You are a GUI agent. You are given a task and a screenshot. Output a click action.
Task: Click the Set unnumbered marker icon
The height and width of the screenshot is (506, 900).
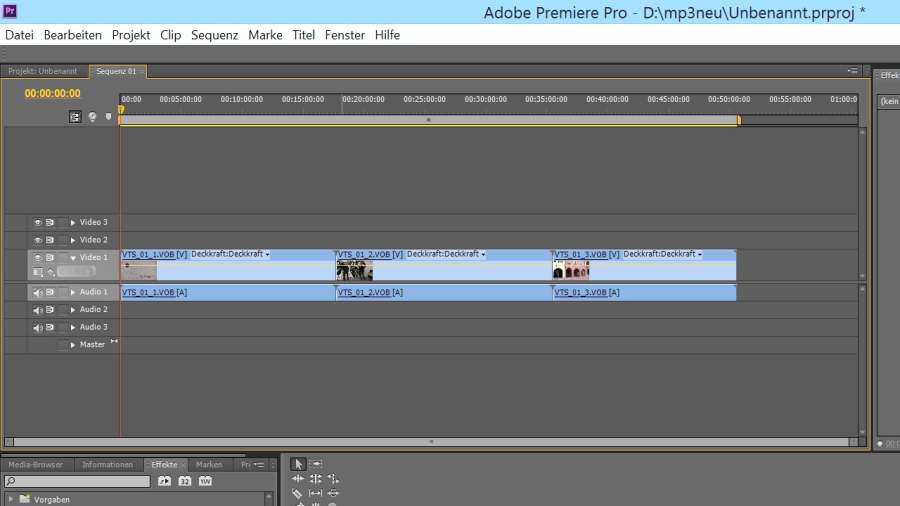click(x=108, y=117)
